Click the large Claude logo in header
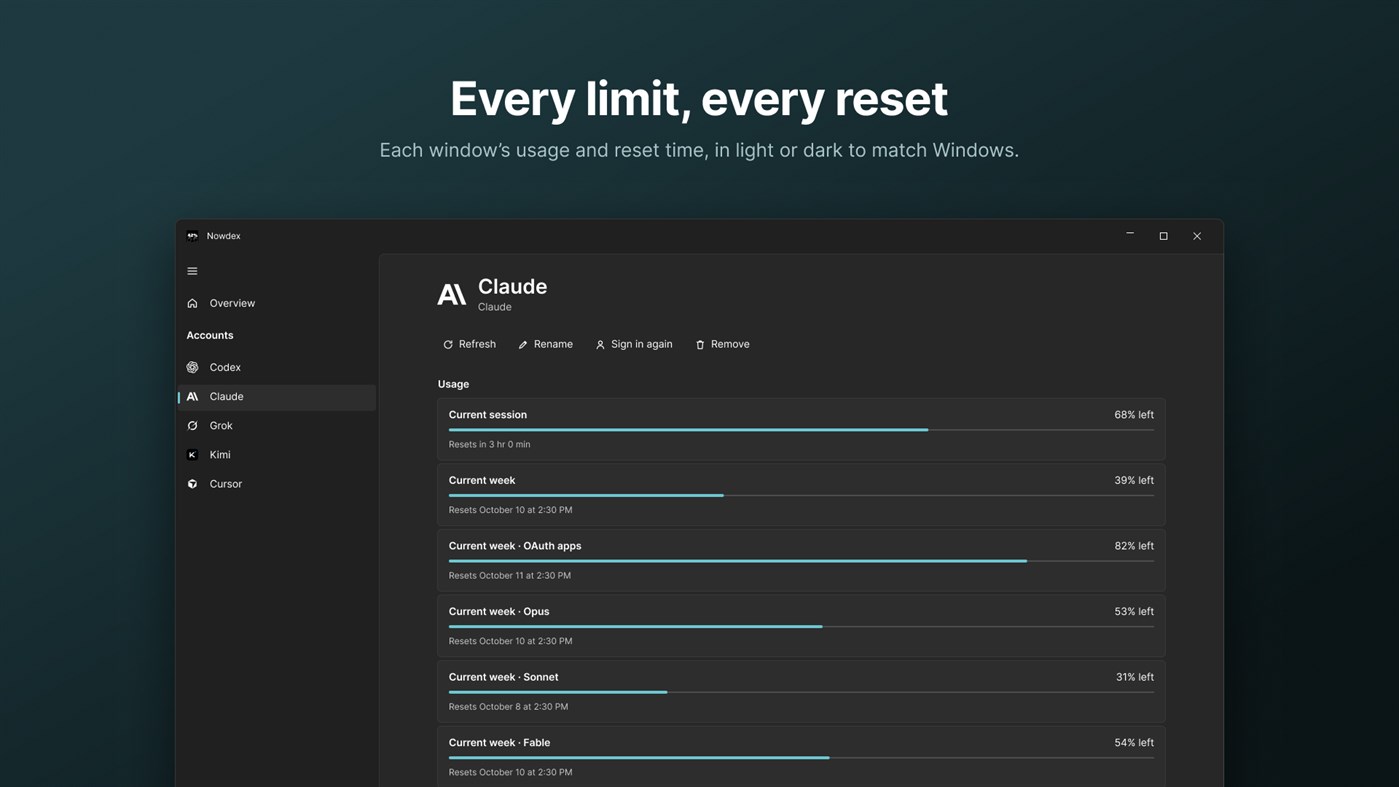This screenshot has width=1399, height=787. coord(452,294)
